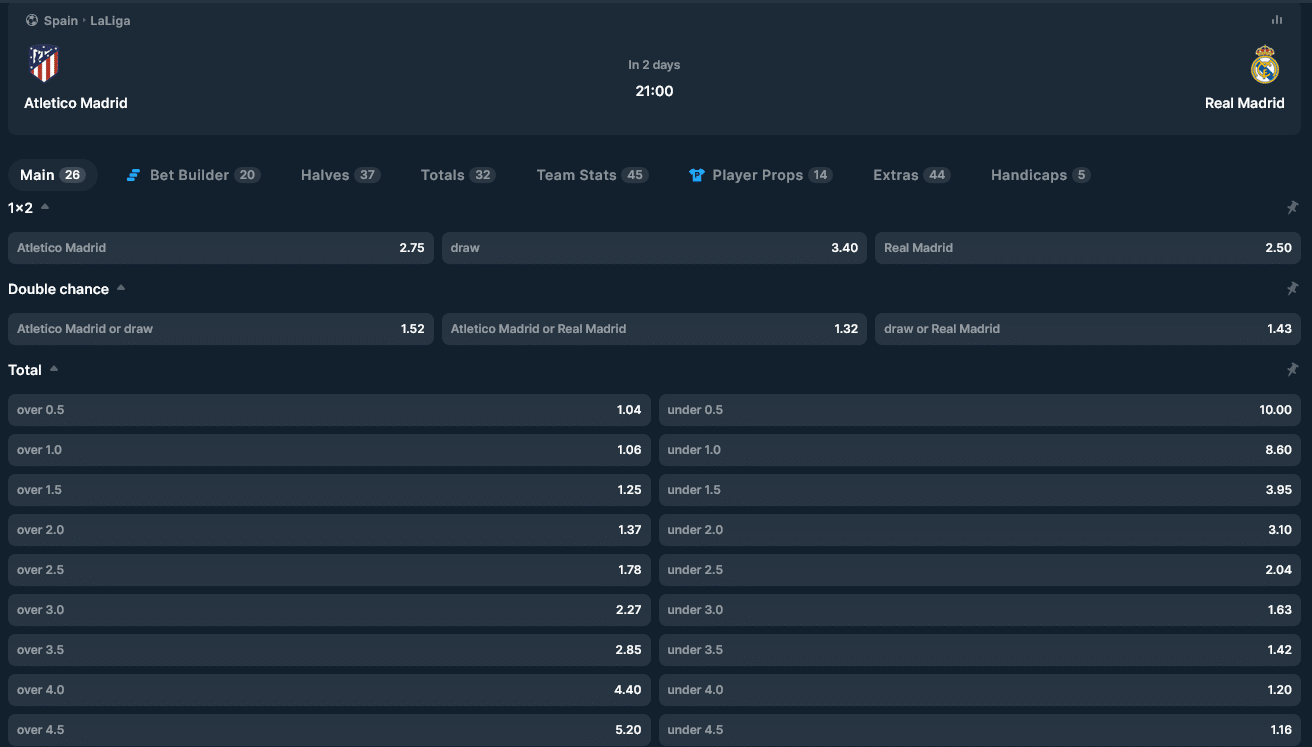The width and height of the screenshot is (1312, 747).
Task: Select under 3.5 at 1.42
Action: coord(980,650)
